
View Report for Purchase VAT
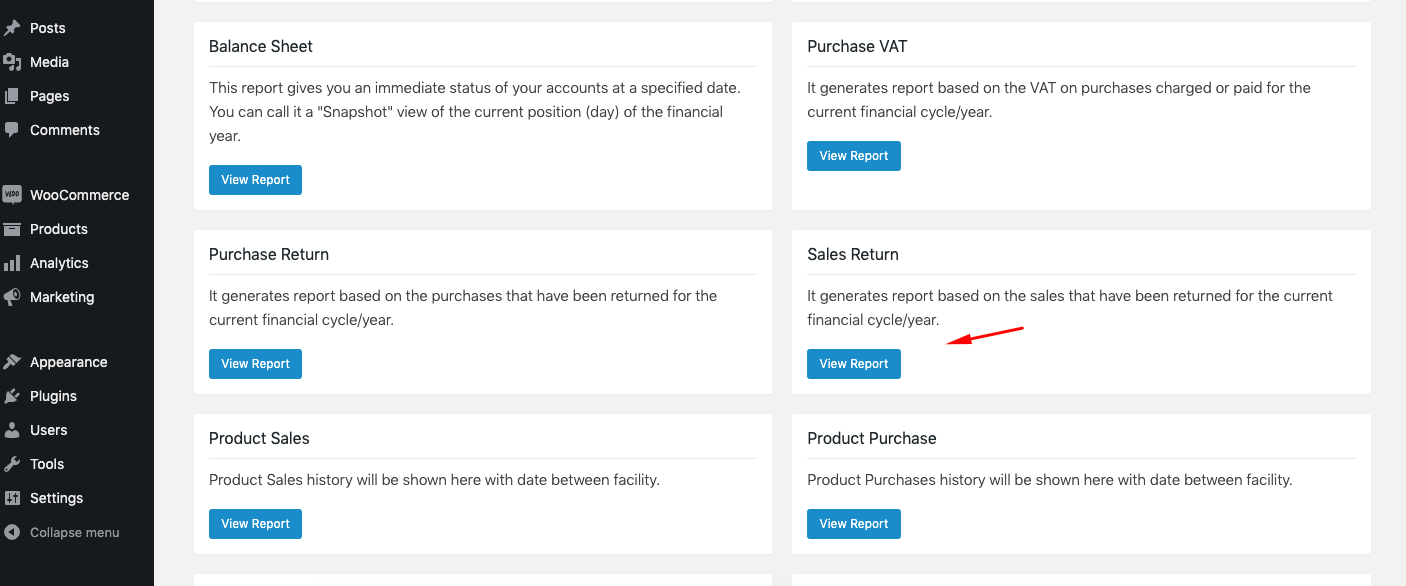click(x=853, y=155)
